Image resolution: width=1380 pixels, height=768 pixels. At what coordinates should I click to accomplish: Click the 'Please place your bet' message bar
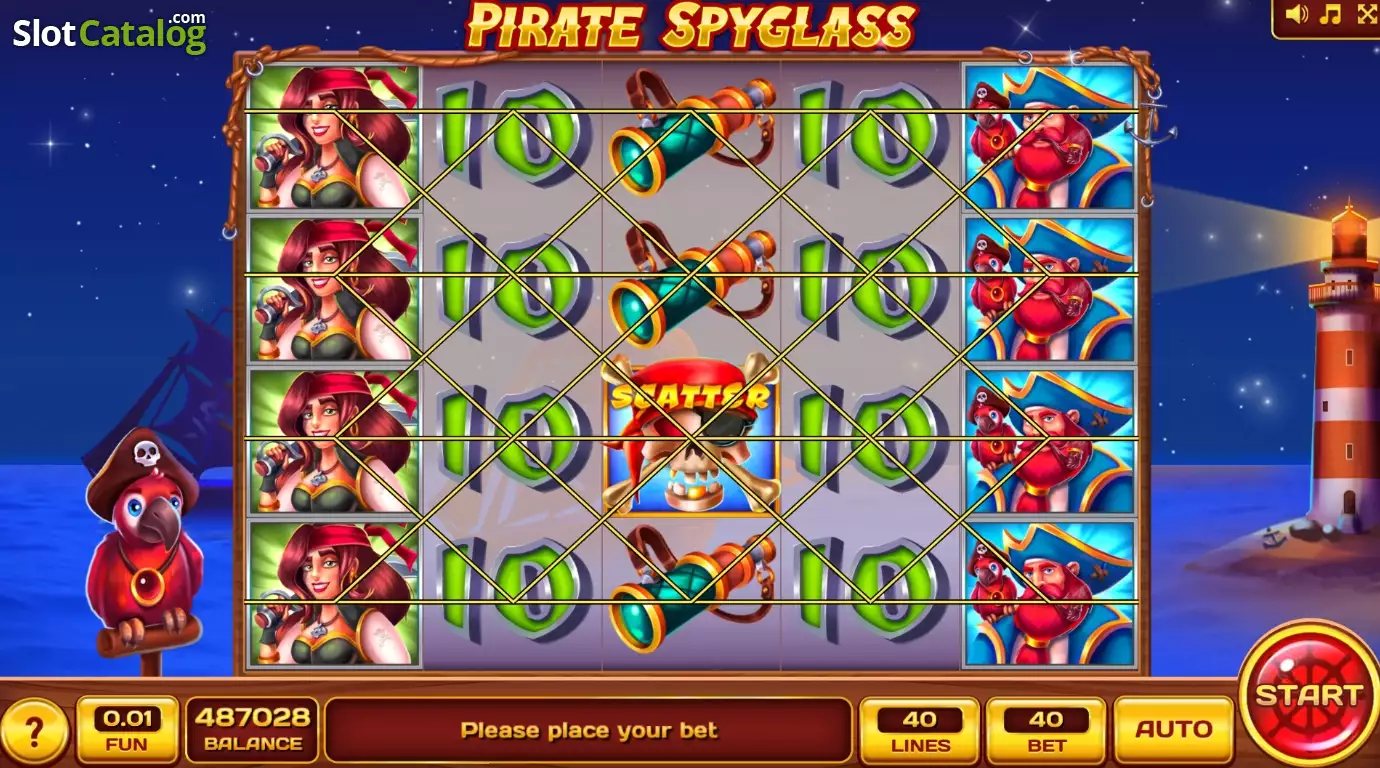pyautogui.click(x=589, y=730)
